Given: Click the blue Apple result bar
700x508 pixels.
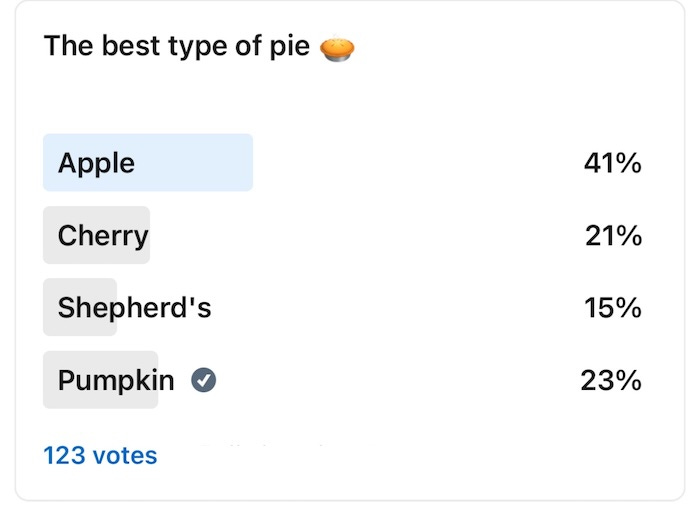Looking at the screenshot, I should [x=148, y=162].
